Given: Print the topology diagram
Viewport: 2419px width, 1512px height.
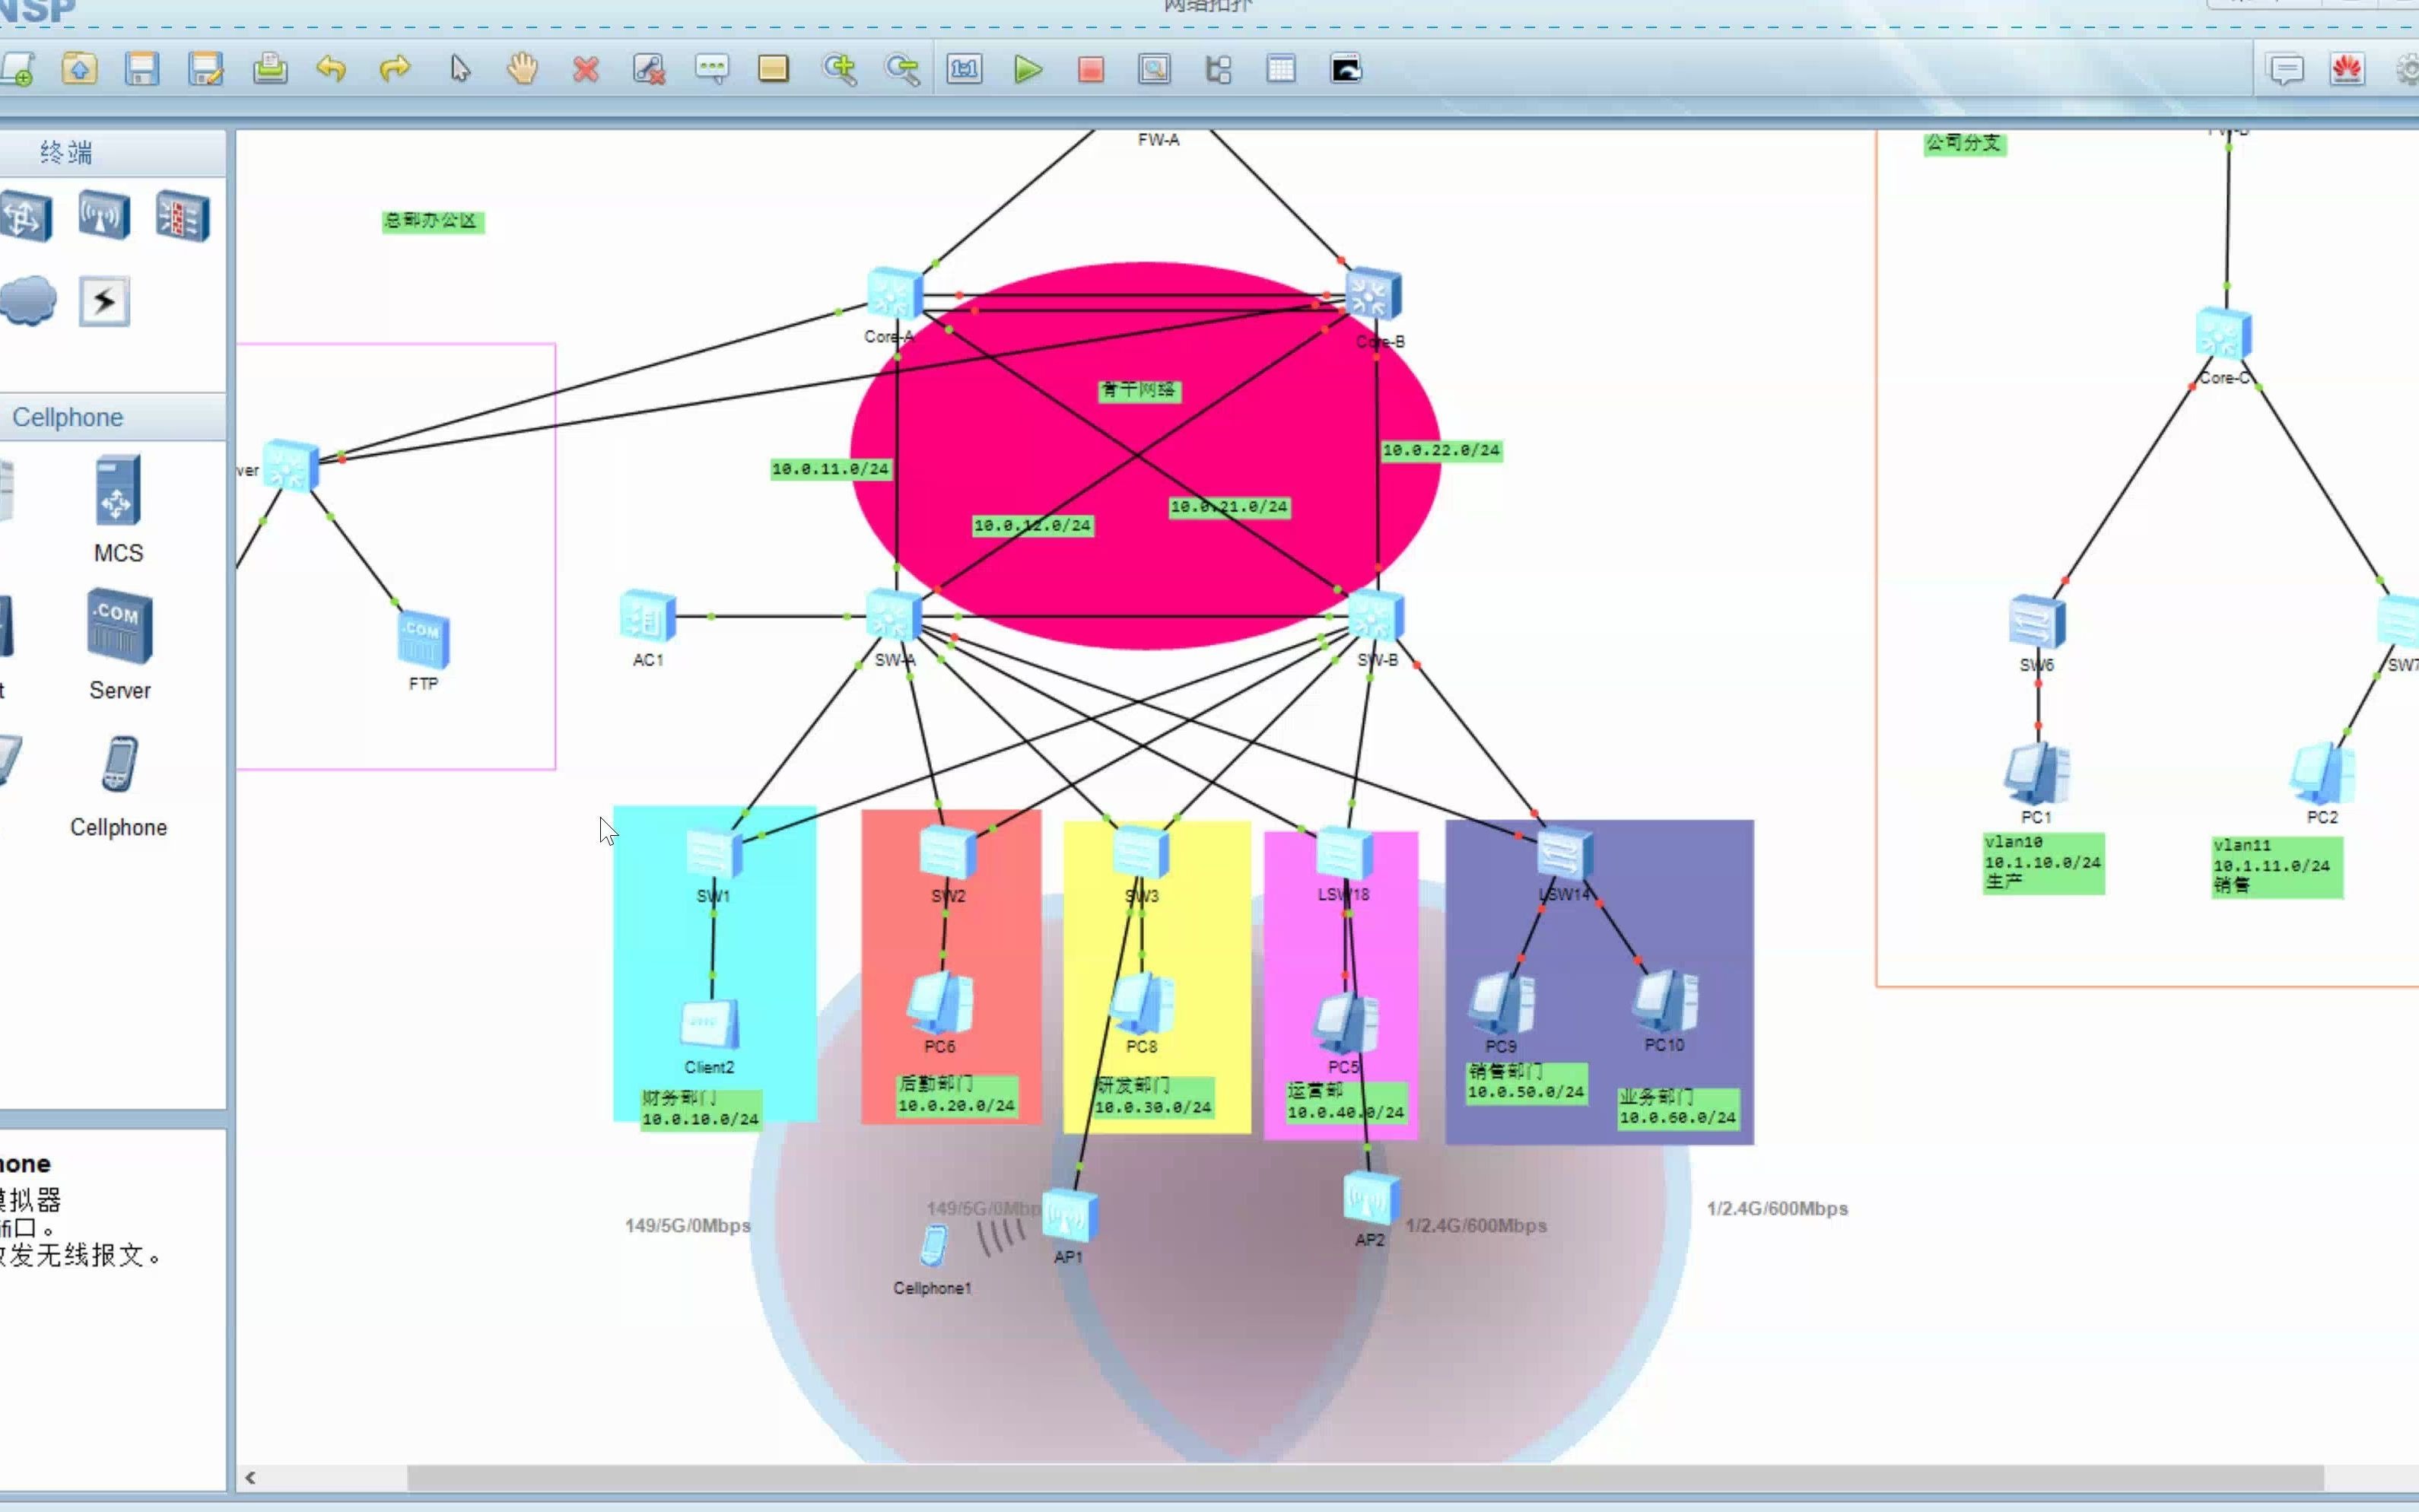Looking at the screenshot, I should [269, 69].
